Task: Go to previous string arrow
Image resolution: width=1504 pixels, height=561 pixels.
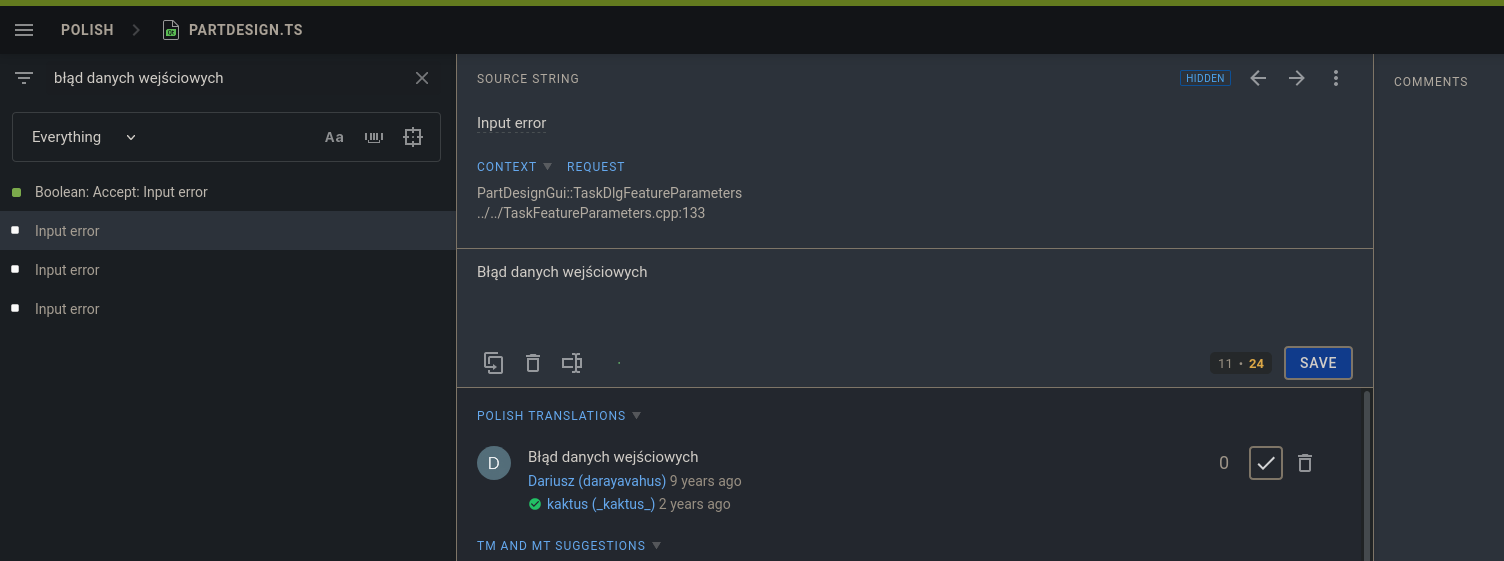Action: 1258,78
